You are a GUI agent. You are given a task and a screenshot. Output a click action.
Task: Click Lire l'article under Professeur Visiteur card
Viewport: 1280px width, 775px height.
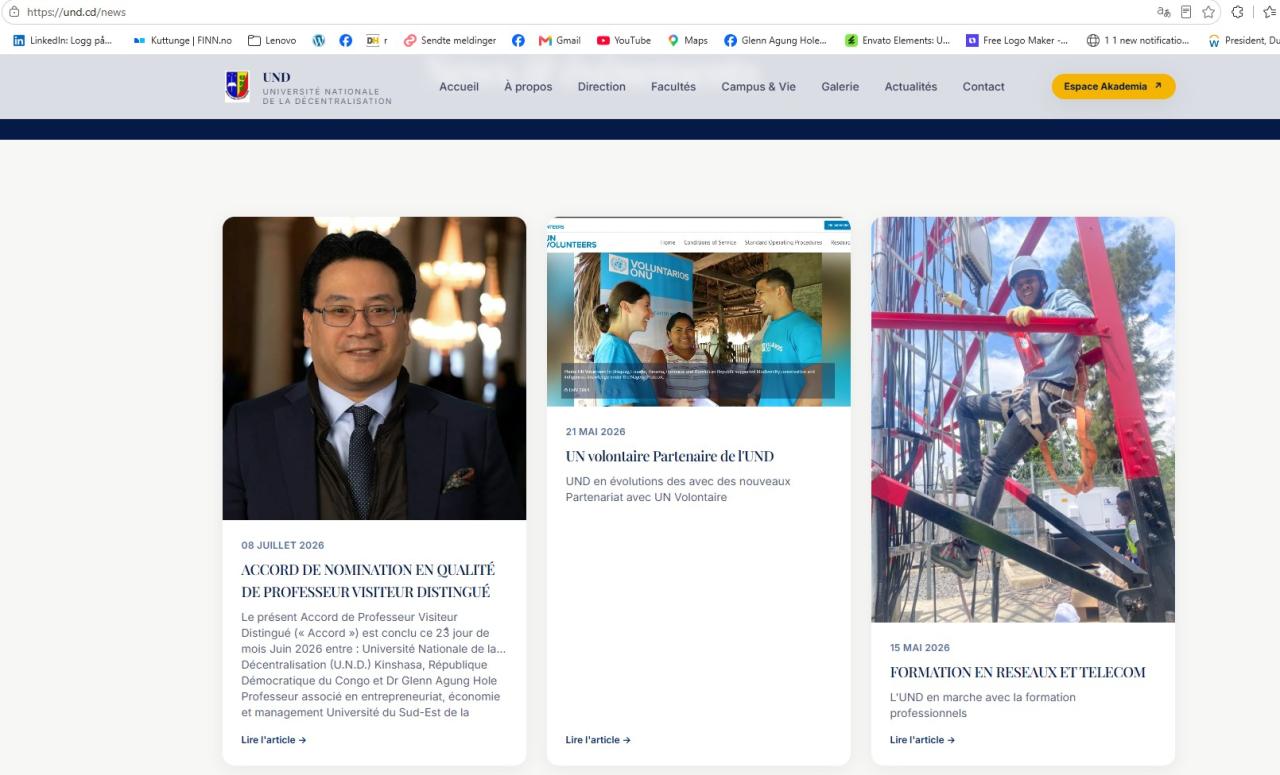point(274,740)
